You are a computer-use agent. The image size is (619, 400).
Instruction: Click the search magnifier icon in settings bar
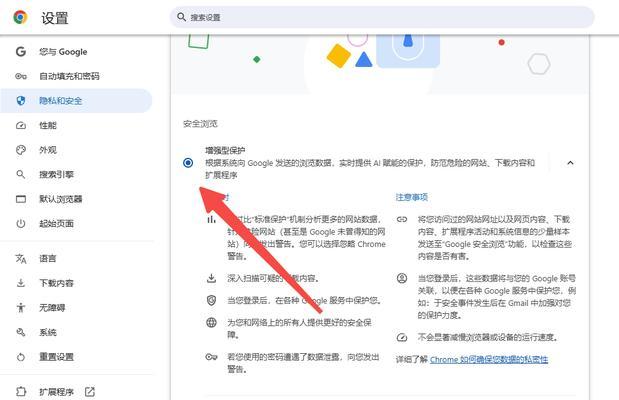click(x=181, y=17)
